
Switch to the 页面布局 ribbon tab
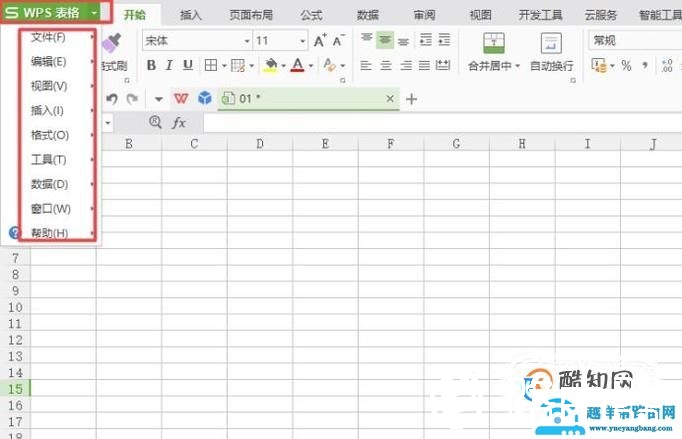coord(251,15)
